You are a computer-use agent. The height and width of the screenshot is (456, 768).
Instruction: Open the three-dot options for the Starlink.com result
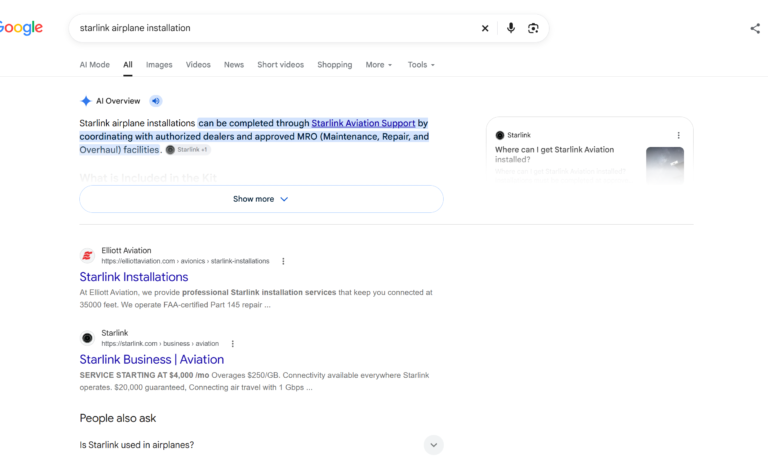coord(233,344)
